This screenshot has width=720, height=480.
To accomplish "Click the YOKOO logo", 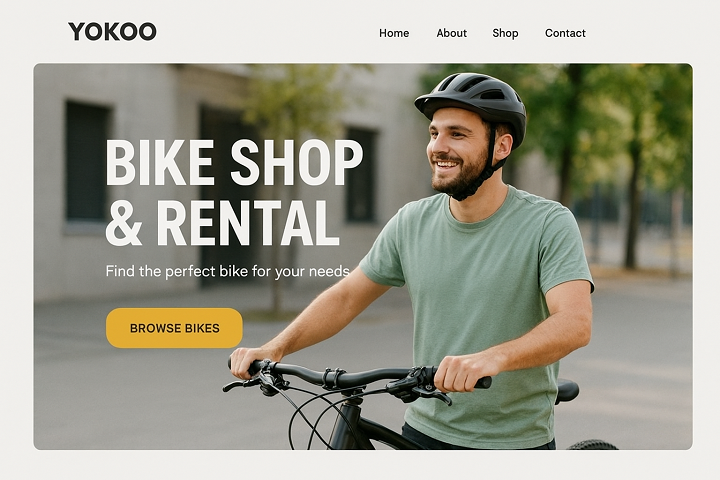I will coord(112,32).
